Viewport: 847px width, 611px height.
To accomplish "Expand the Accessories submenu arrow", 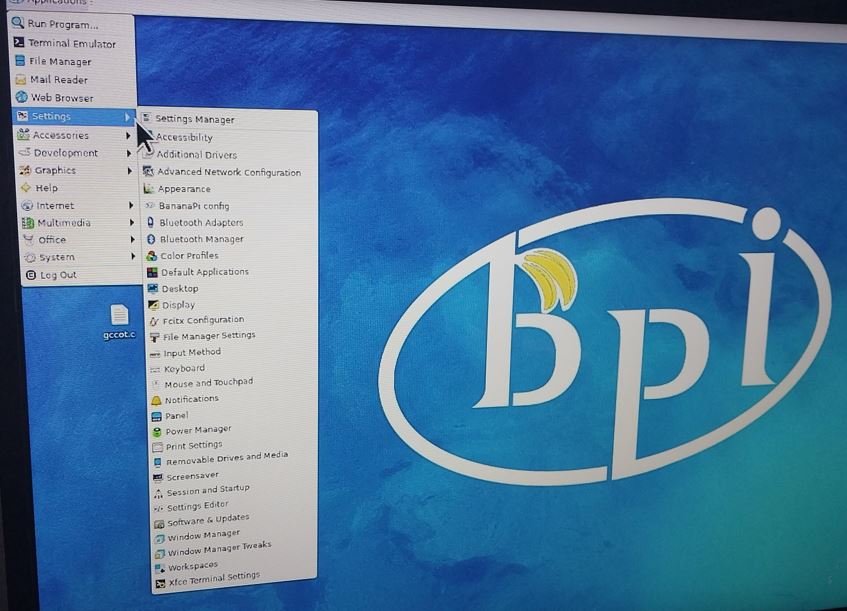I will point(128,135).
